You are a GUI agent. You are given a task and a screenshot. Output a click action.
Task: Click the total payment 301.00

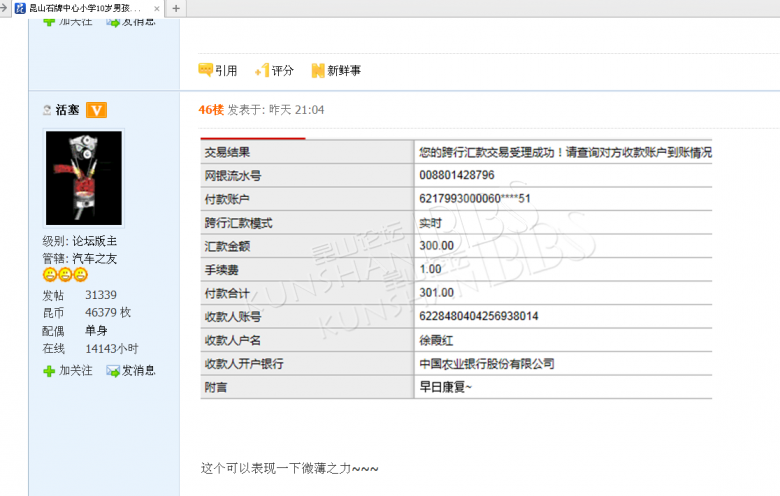point(436,293)
